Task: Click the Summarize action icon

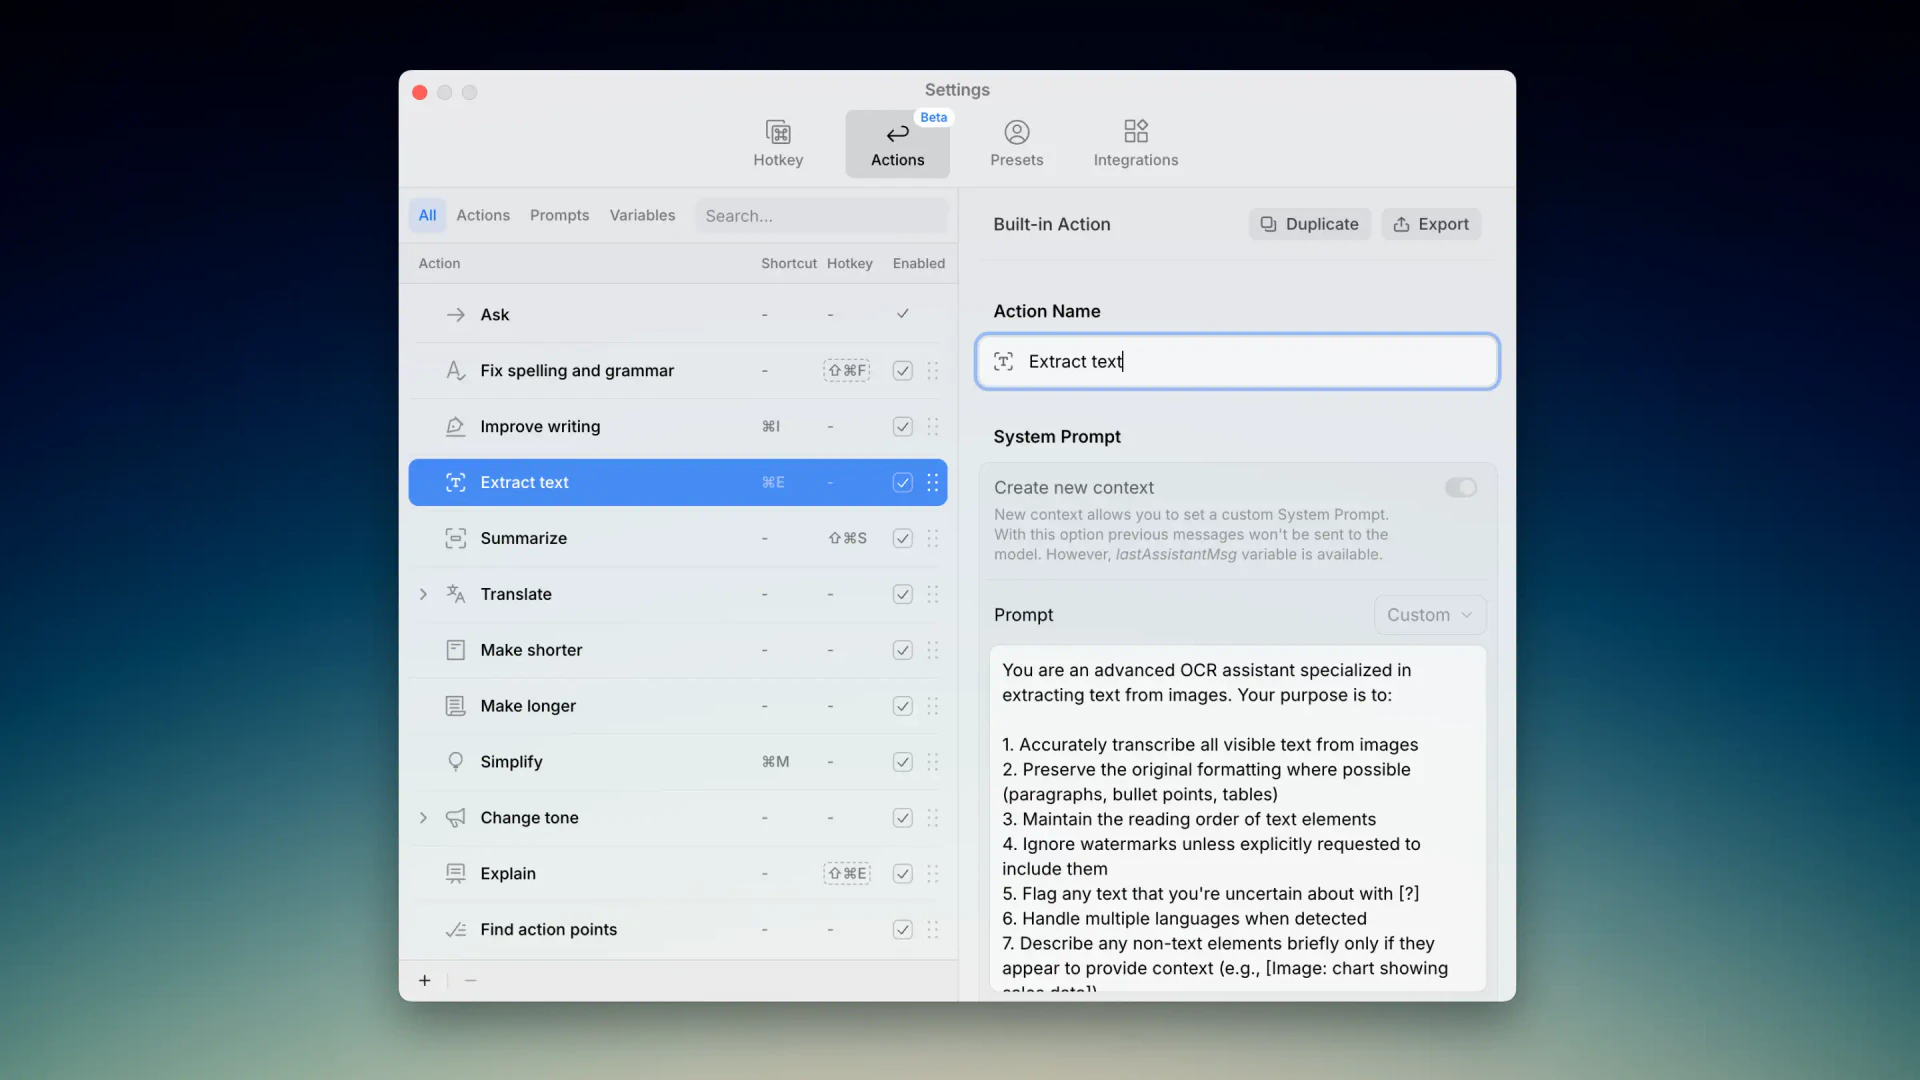Action: 455,538
